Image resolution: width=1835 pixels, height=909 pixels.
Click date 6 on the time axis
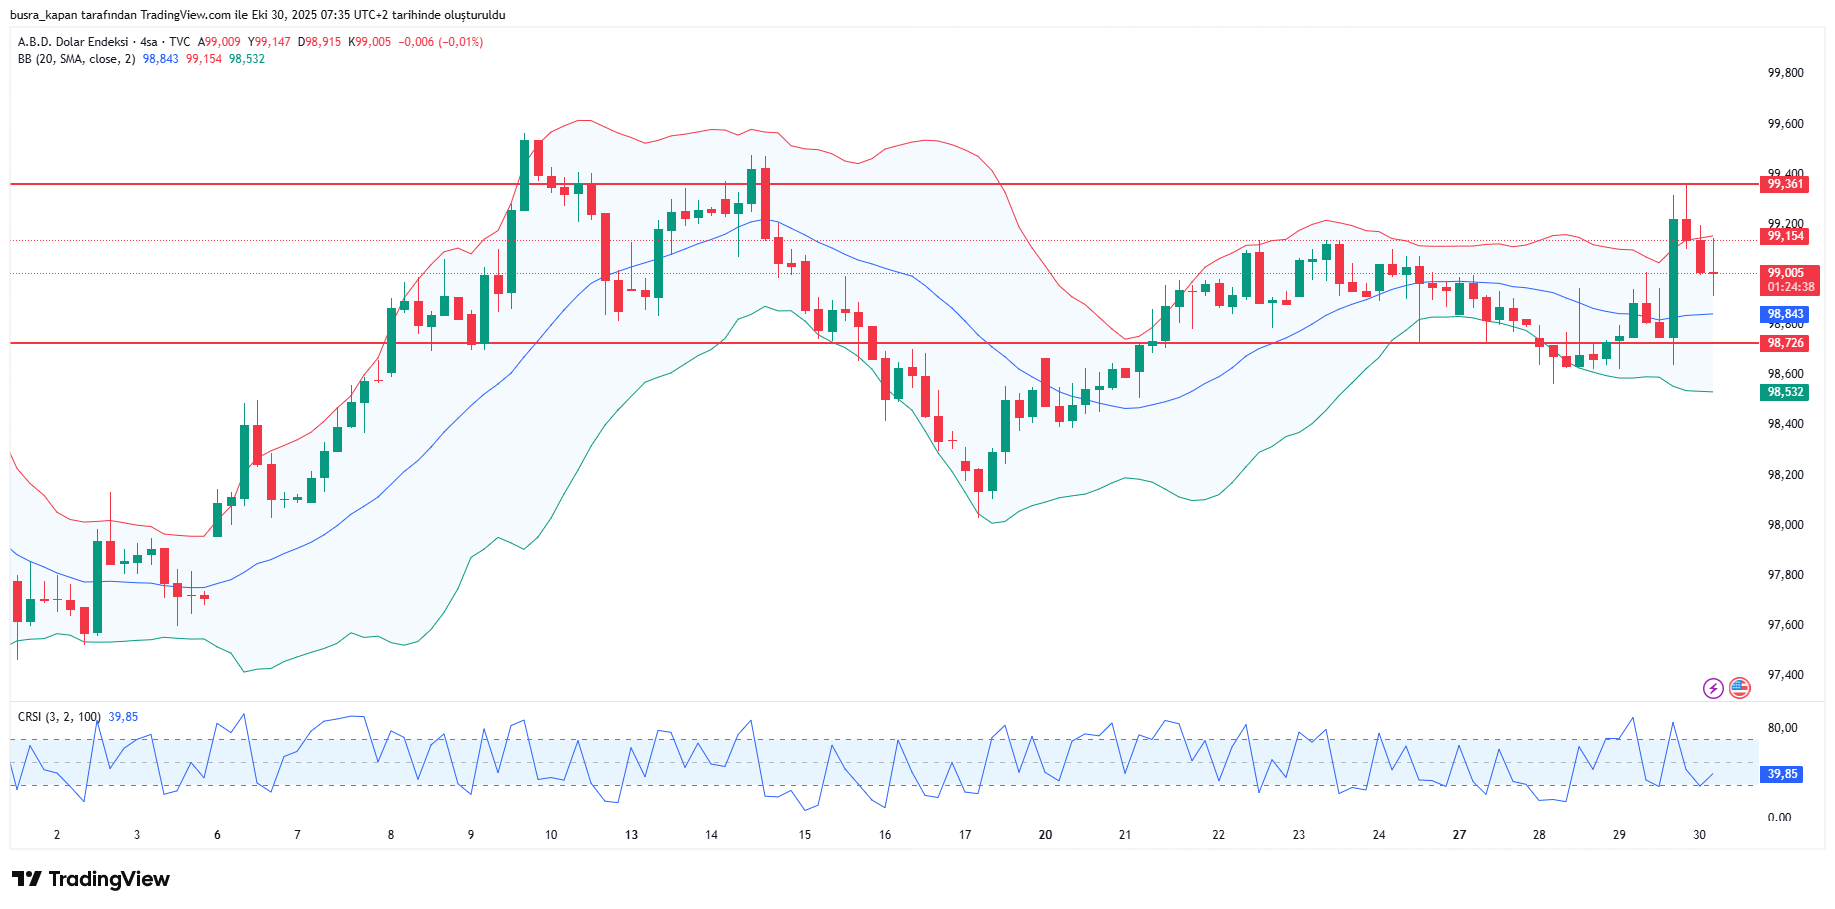pyautogui.click(x=217, y=835)
